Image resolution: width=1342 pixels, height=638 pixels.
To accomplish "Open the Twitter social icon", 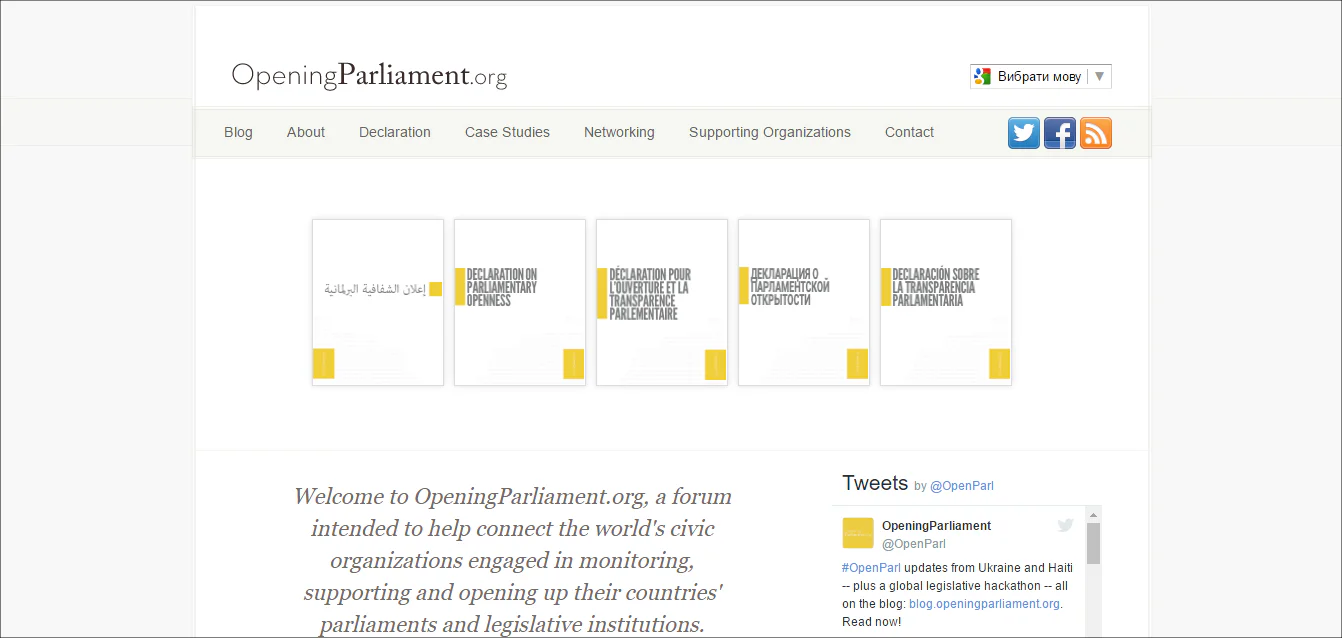I will 1024,133.
